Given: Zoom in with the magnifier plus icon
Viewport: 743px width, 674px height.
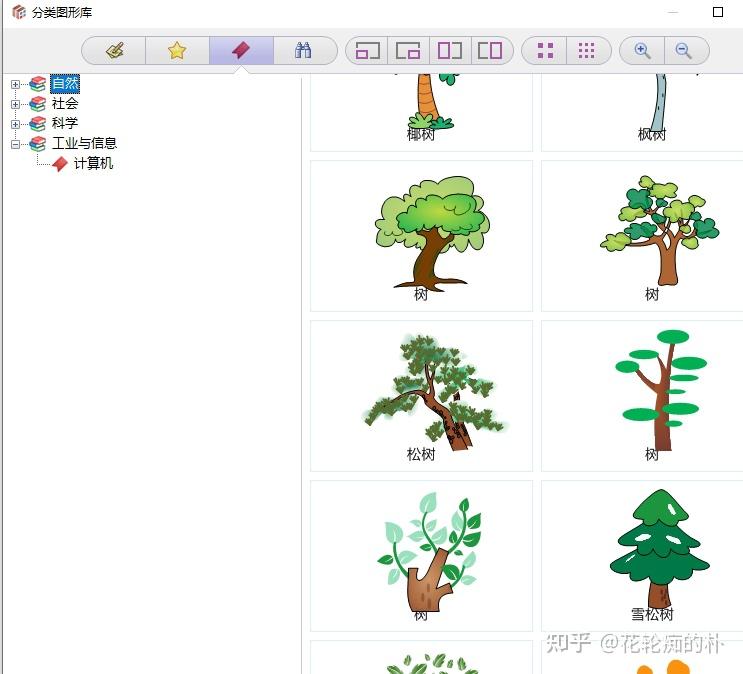Looking at the screenshot, I should [642, 50].
